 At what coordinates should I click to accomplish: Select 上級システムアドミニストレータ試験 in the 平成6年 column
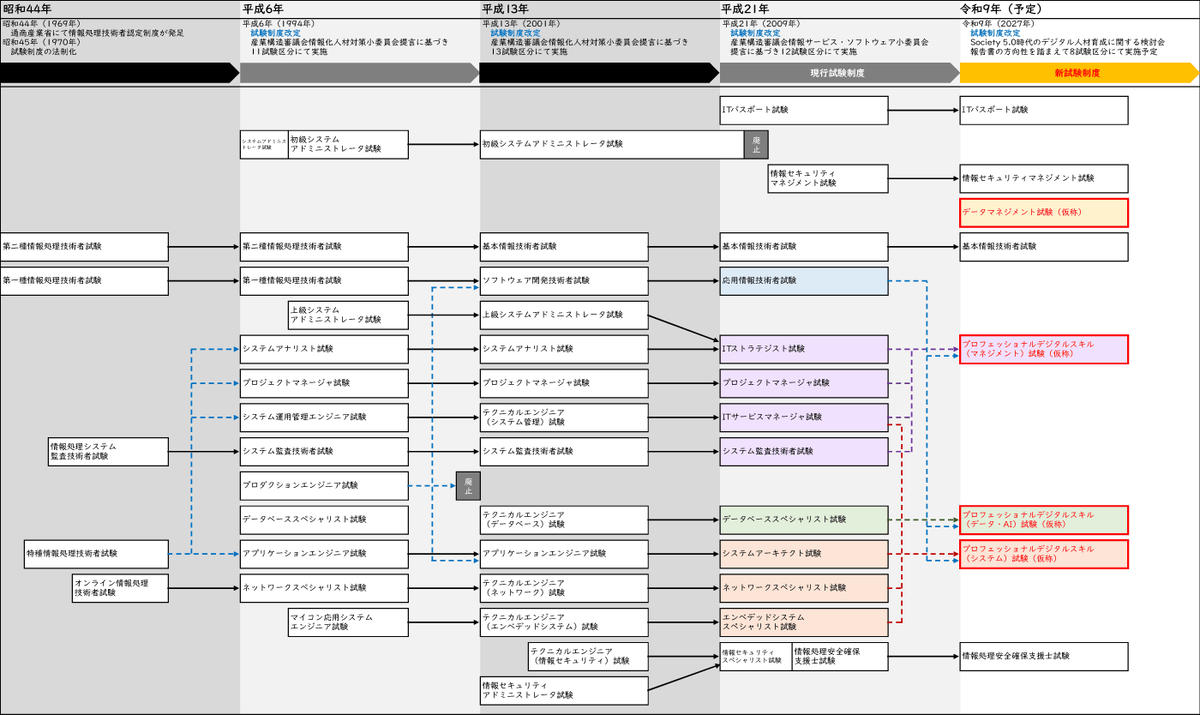tap(348, 315)
